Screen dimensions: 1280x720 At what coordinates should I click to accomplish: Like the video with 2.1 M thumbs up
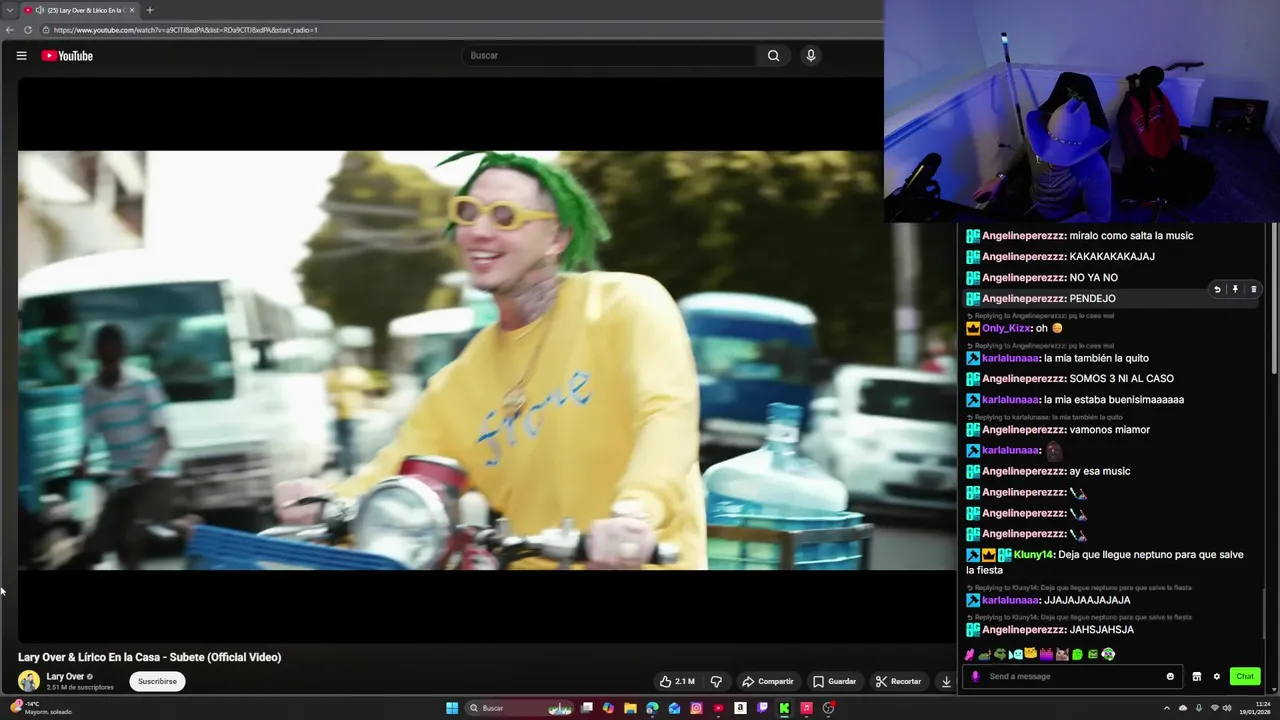(x=677, y=681)
